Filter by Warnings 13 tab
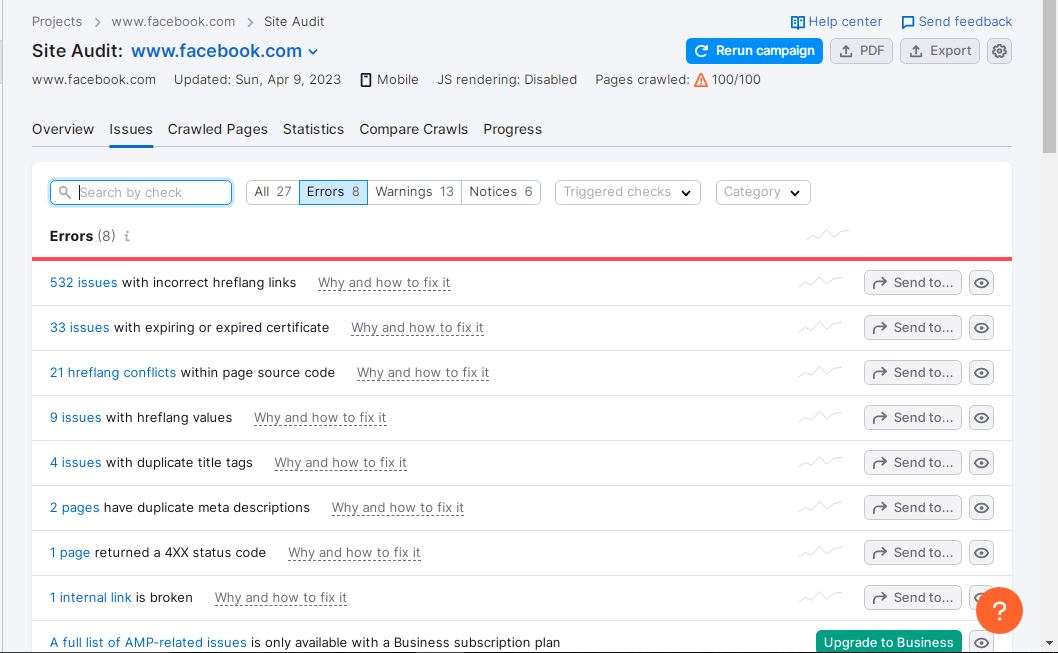 click(414, 192)
